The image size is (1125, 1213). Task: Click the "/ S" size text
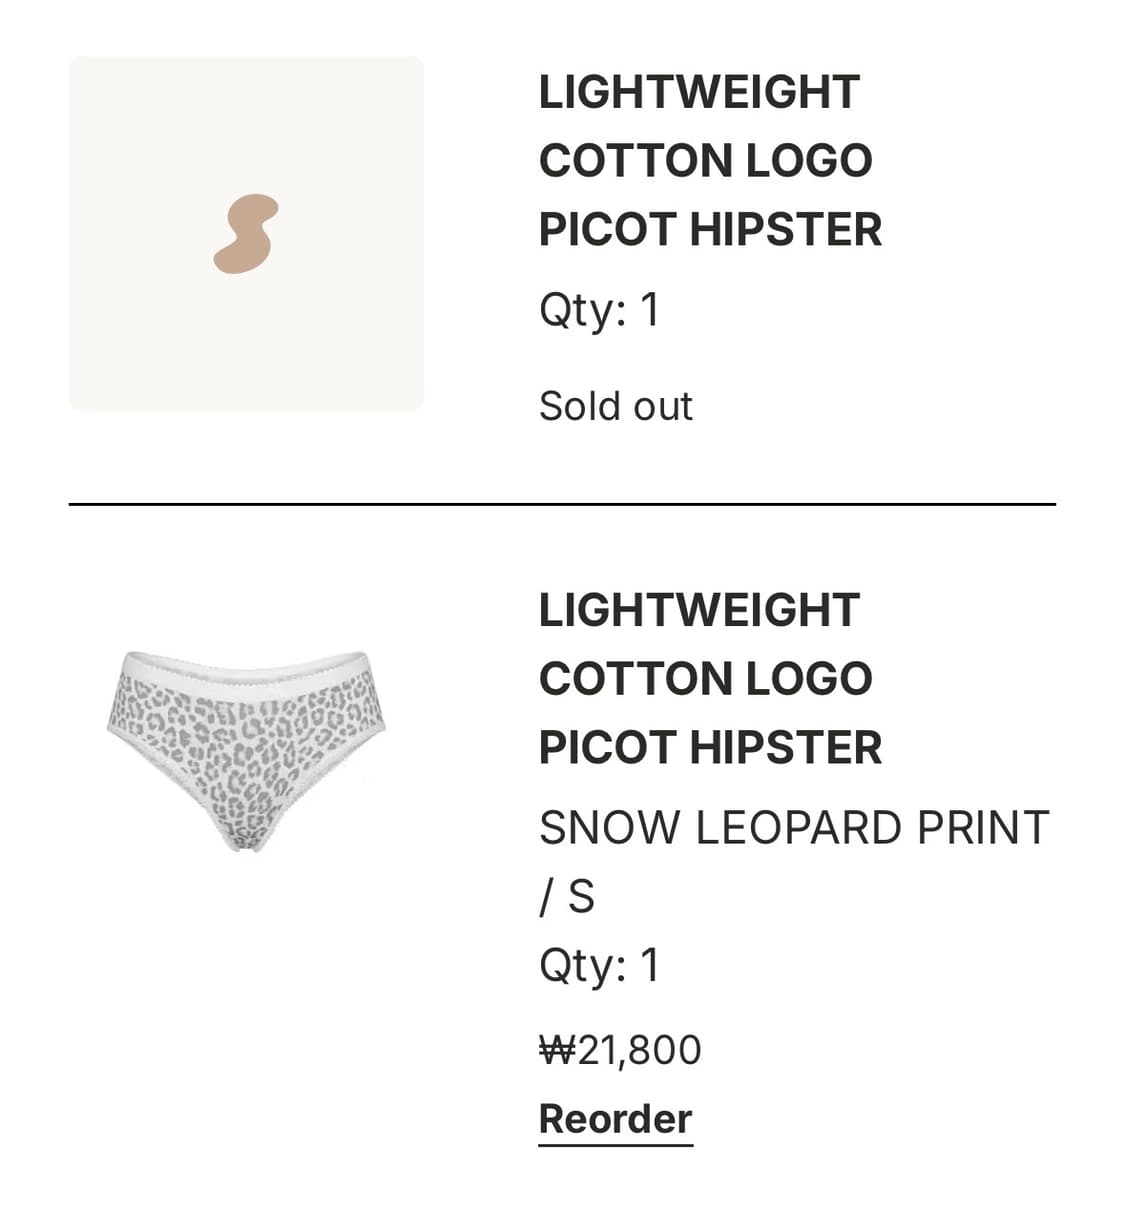pyautogui.click(x=566, y=896)
